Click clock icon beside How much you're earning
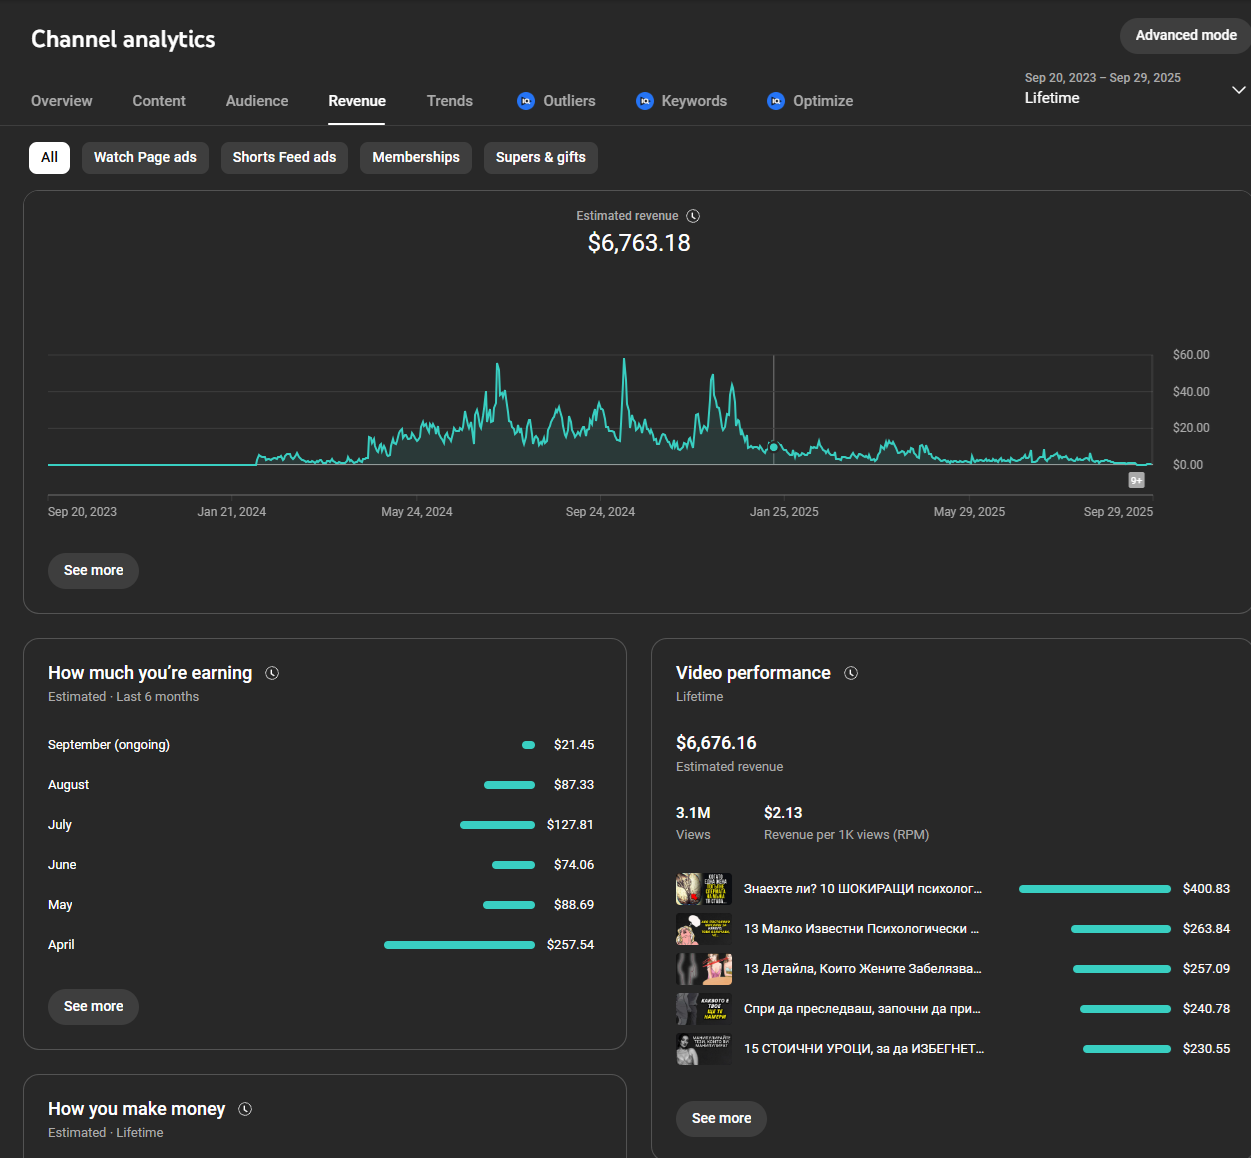Screen dimensions: 1251x1158 pos(272,673)
